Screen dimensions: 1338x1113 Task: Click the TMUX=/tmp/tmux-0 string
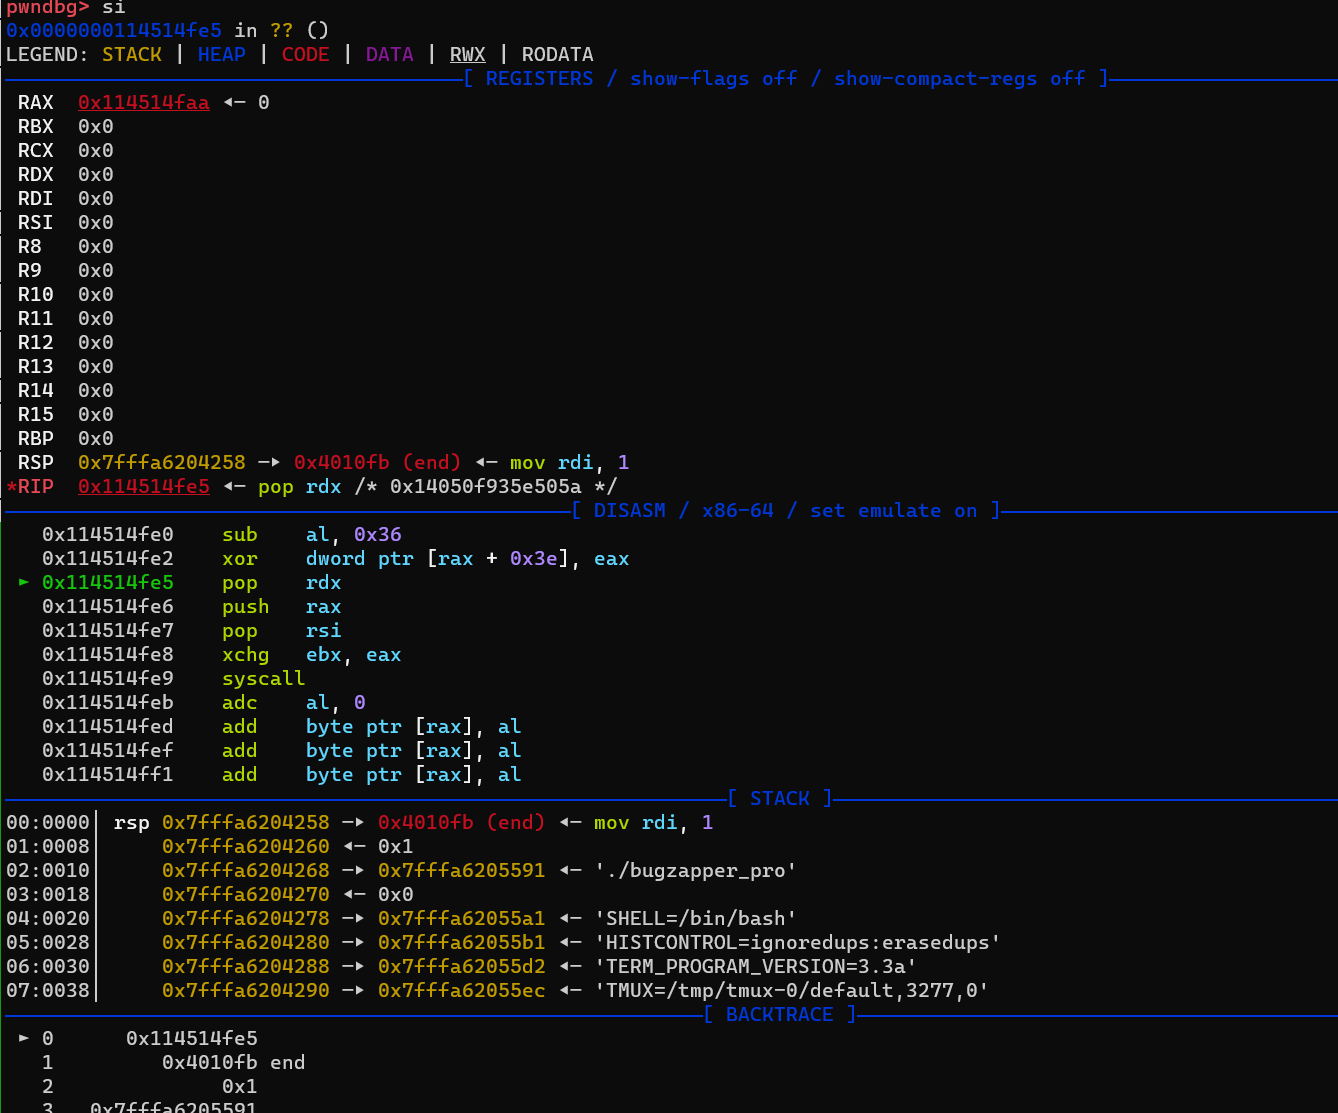tap(792, 991)
